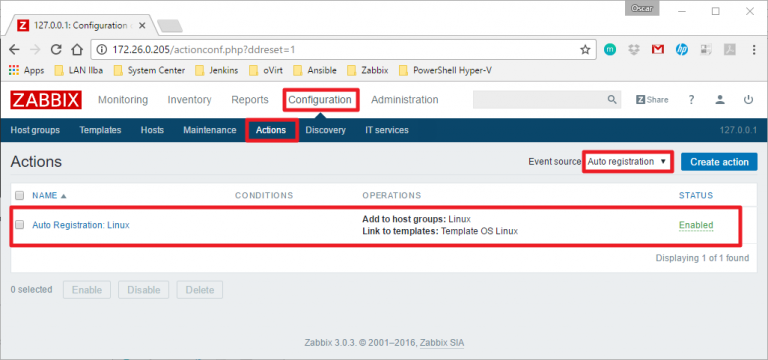This screenshot has width=768, height=360.
Task: Click inside the Zabbix search field
Action: pos(539,99)
